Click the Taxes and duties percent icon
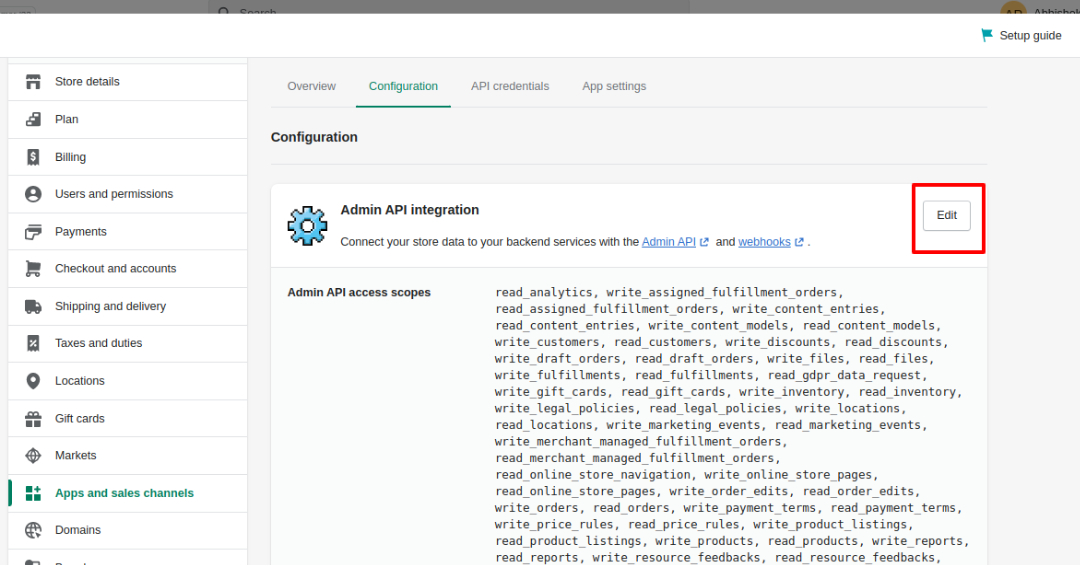 (33, 343)
